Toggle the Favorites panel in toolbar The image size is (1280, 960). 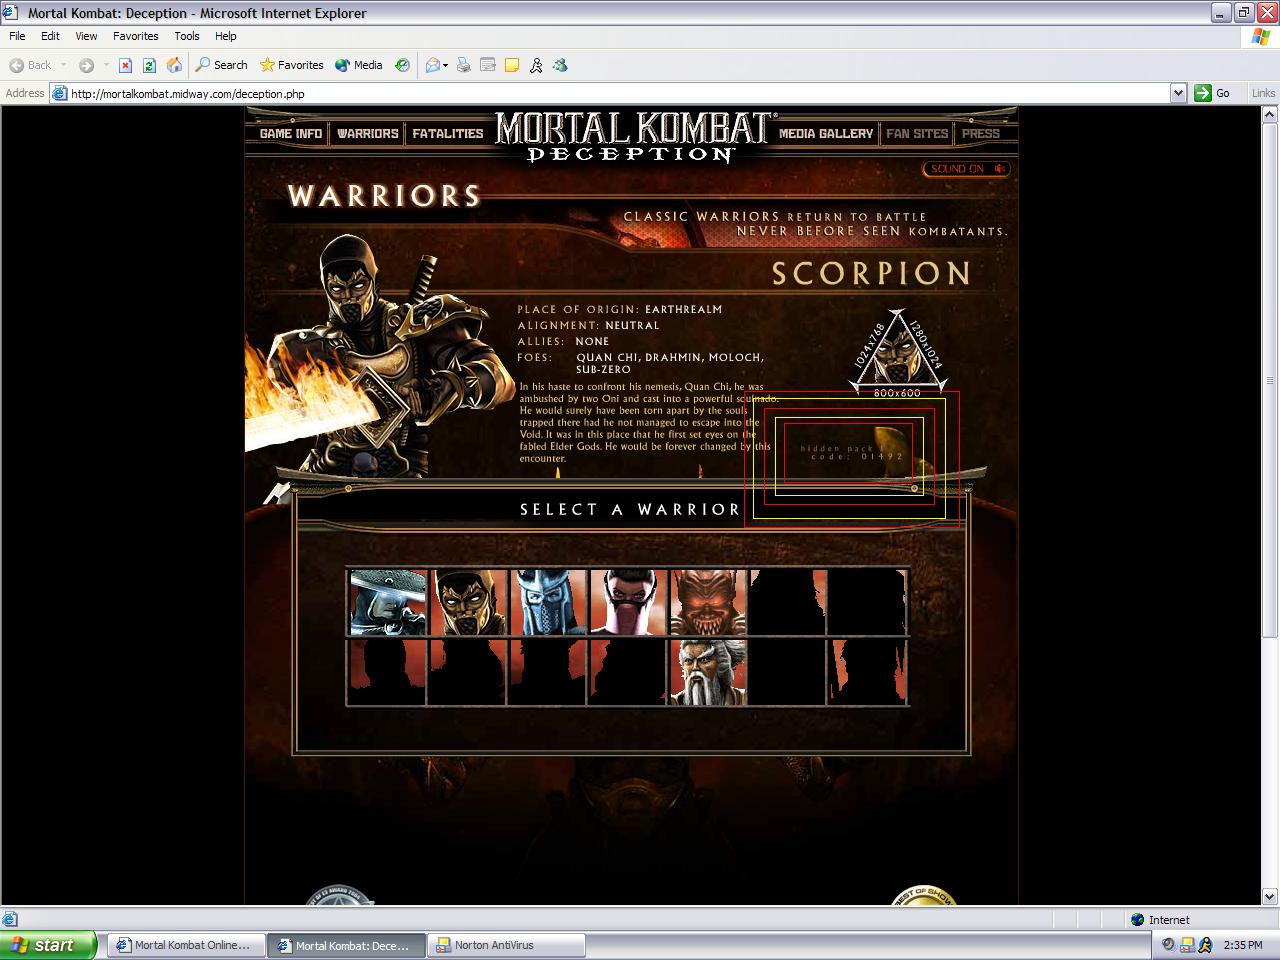(x=291, y=65)
